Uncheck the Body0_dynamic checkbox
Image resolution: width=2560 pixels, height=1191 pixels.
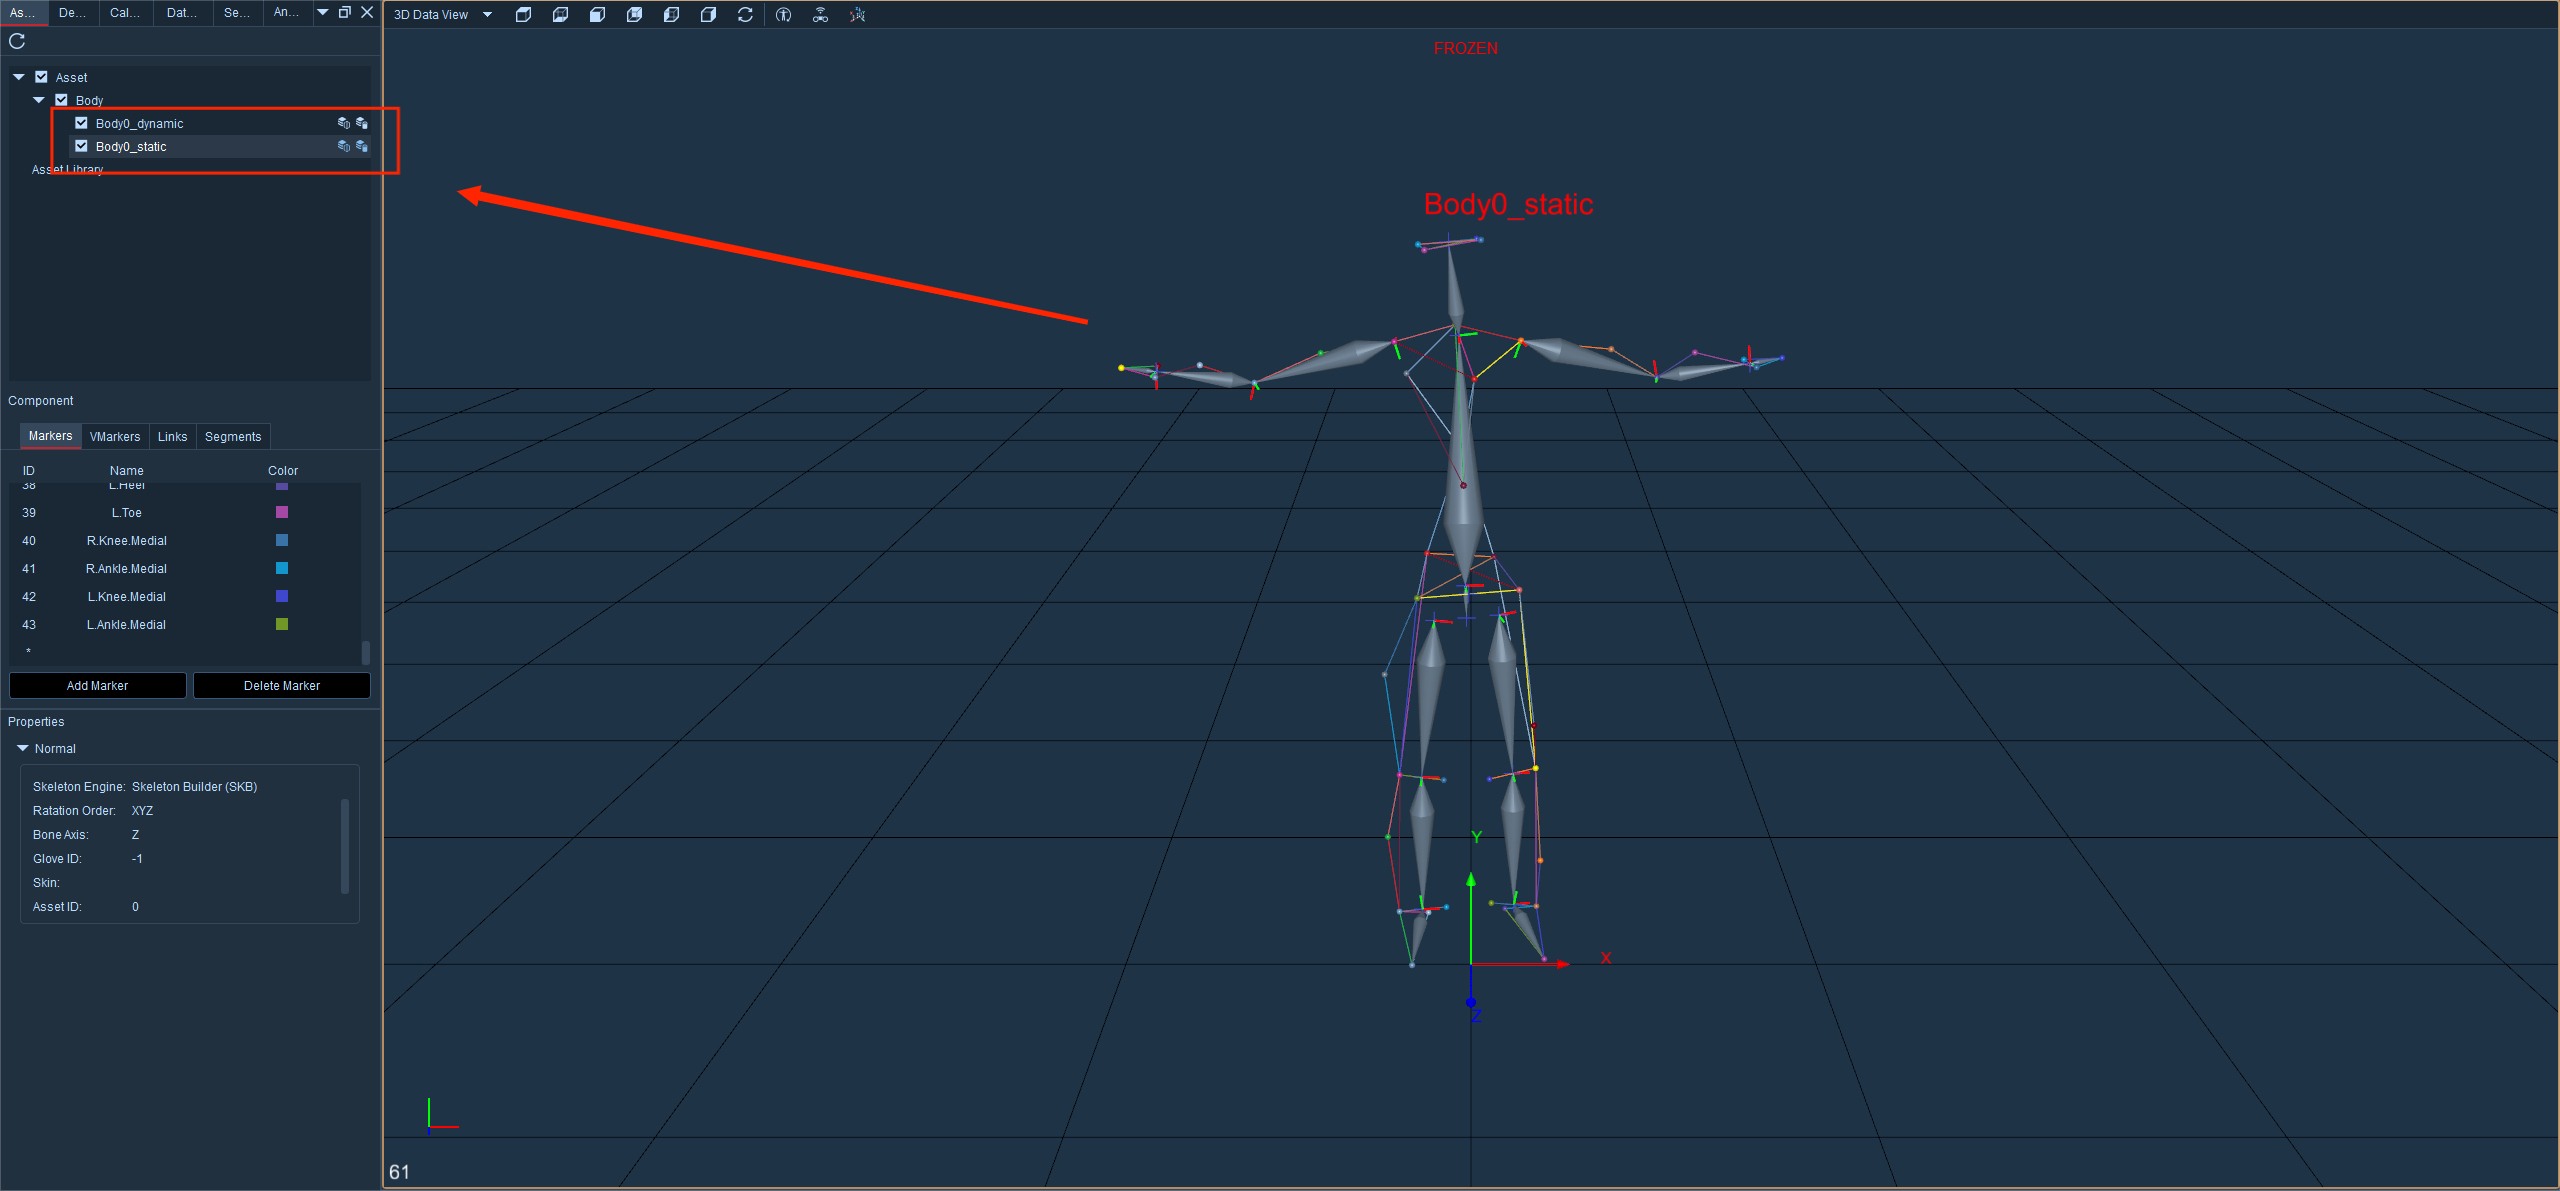pyautogui.click(x=82, y=123)
